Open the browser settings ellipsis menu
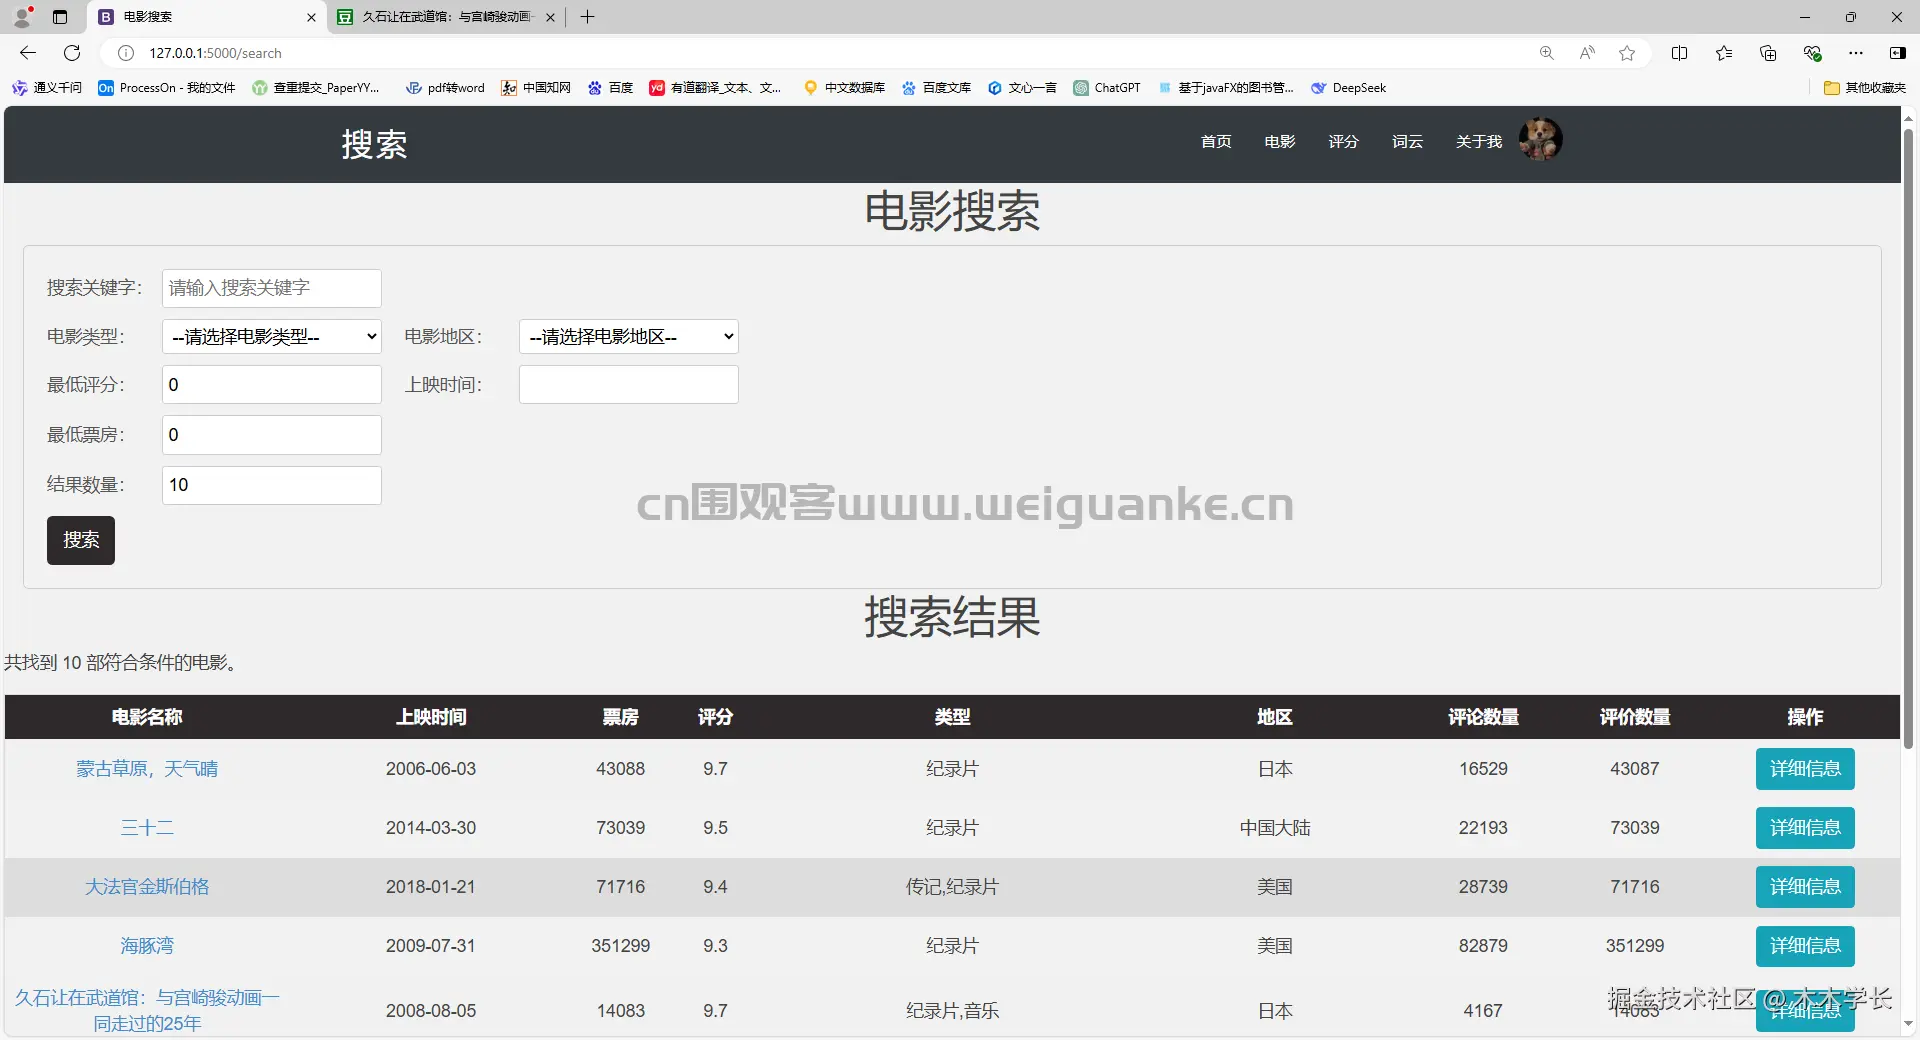 pyautogui.click(x=1856, y=53)
